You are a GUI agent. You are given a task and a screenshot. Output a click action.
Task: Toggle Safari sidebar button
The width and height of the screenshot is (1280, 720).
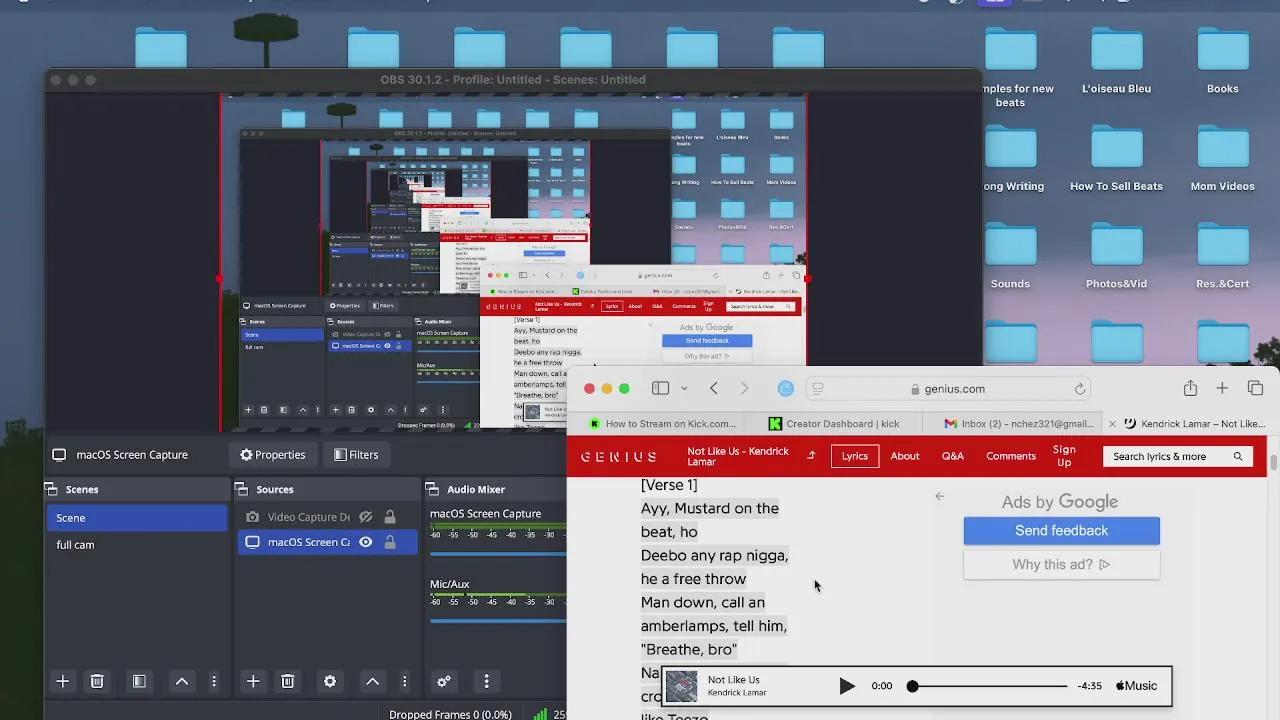click(660, 388)
